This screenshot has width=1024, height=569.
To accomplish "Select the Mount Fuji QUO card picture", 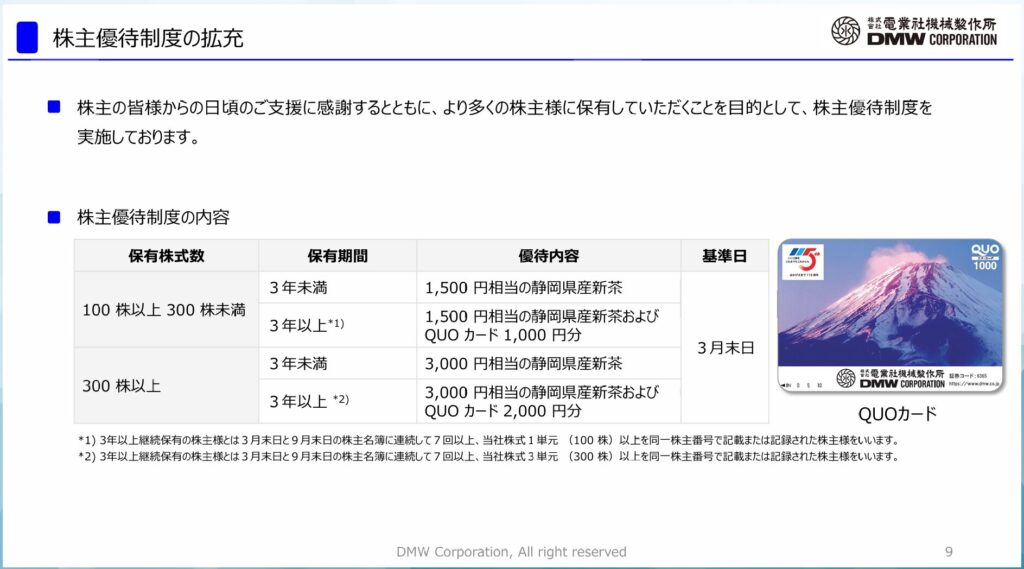I will [890, 316].
